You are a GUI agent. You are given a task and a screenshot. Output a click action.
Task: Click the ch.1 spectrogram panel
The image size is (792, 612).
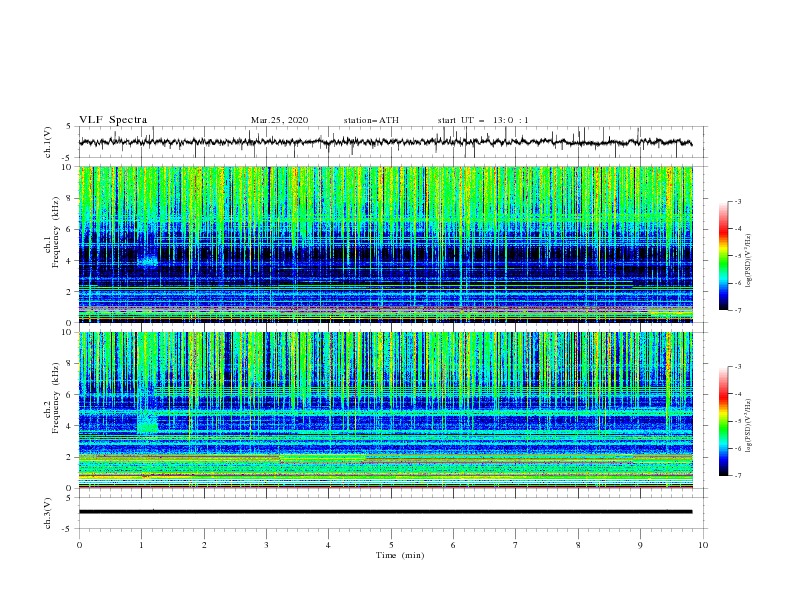click(x=385, y=244)
